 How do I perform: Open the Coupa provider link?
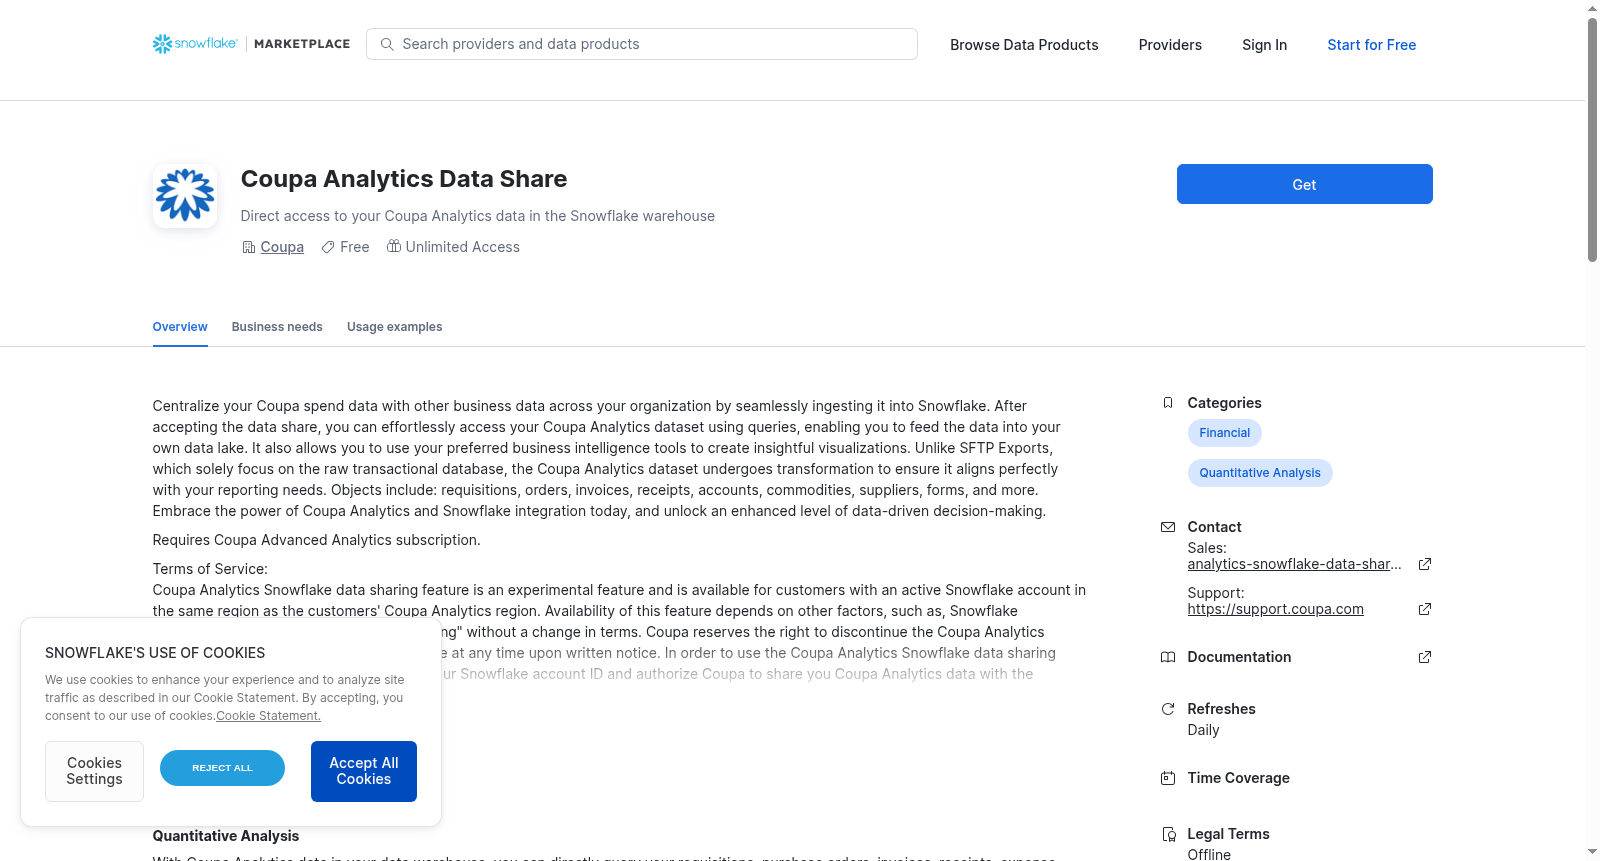coord(282,247)
